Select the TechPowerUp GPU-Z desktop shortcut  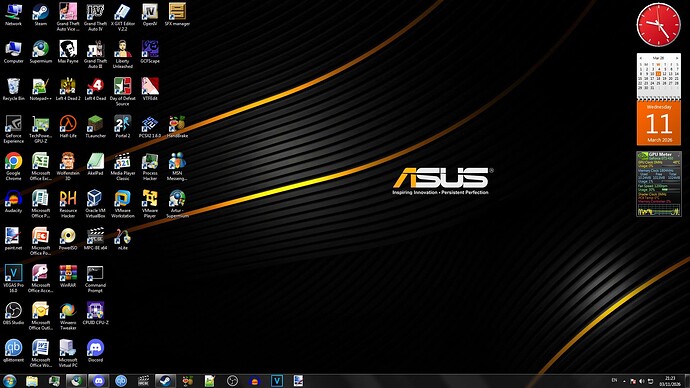tap(40, 129)
